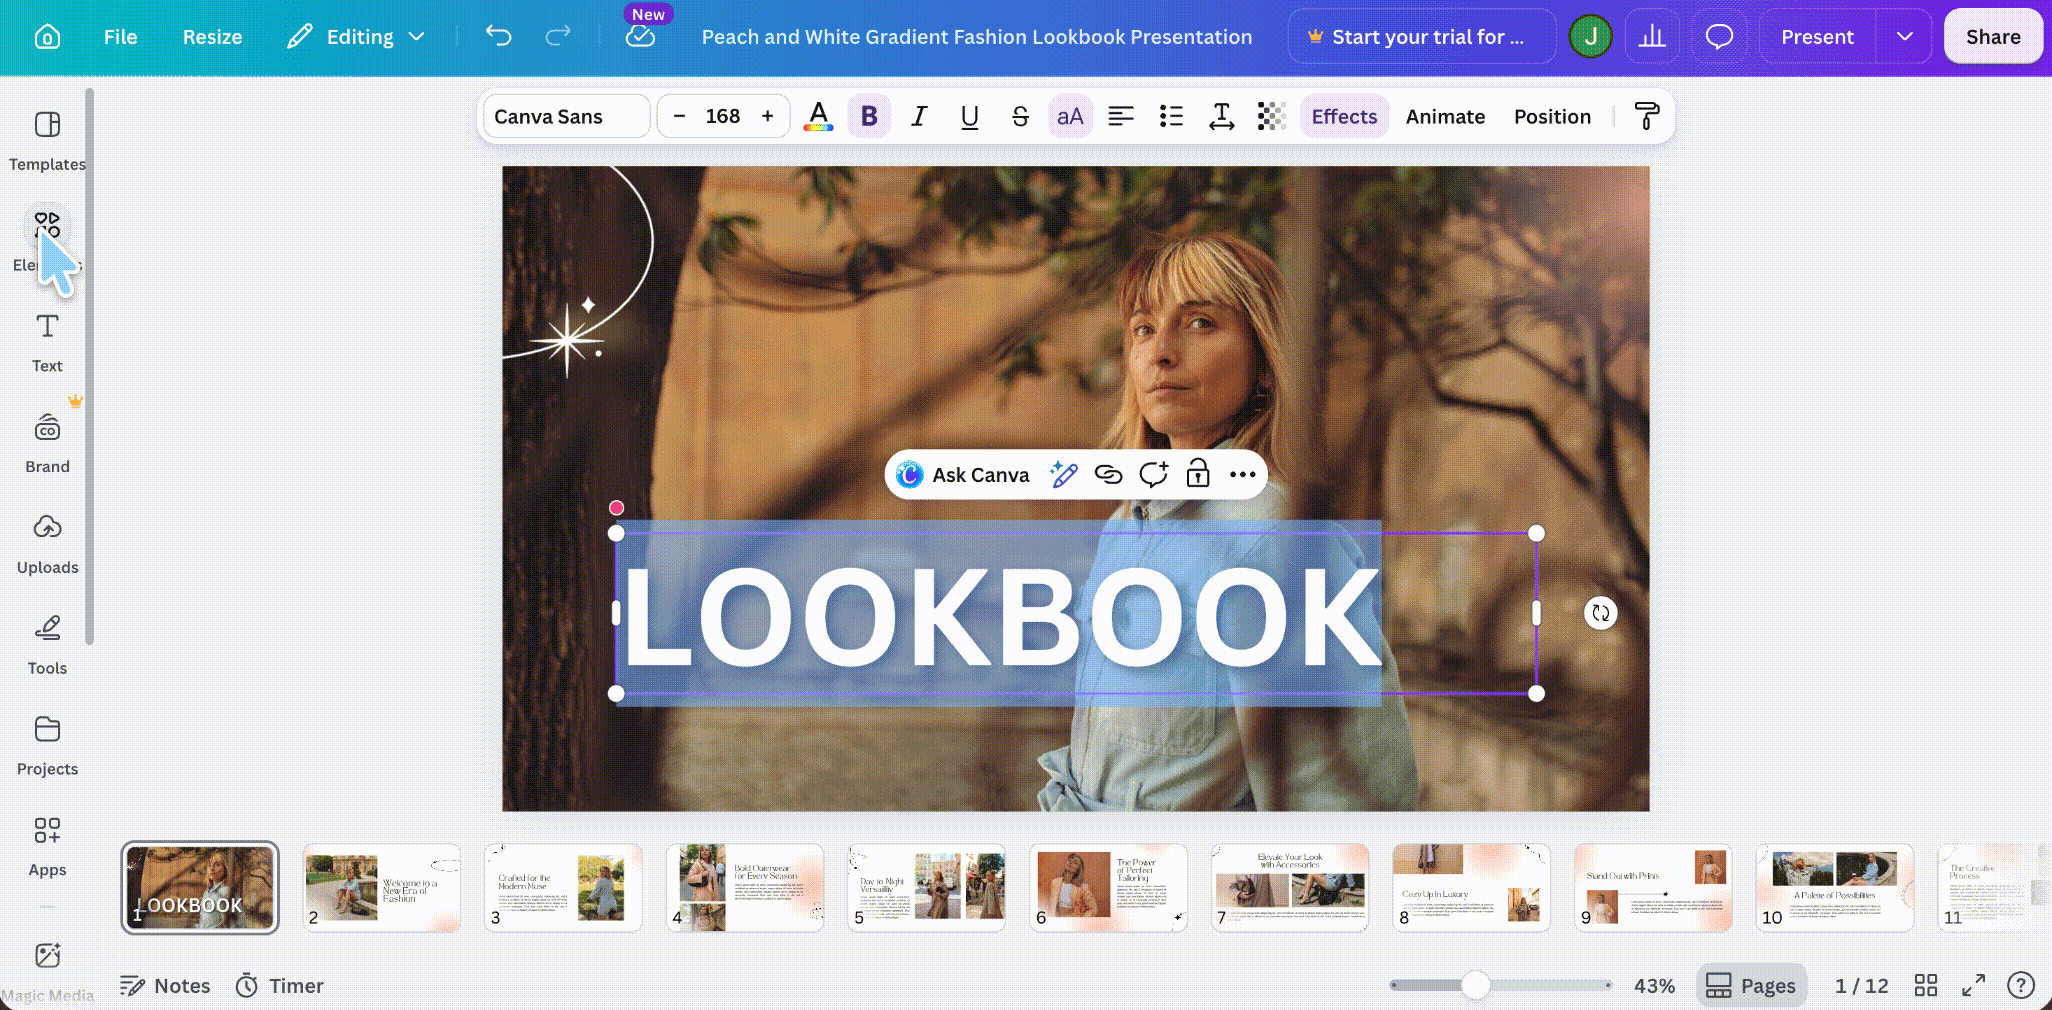
Task: Toggle uppercase aA formatting
Action: pos(1070,117)
